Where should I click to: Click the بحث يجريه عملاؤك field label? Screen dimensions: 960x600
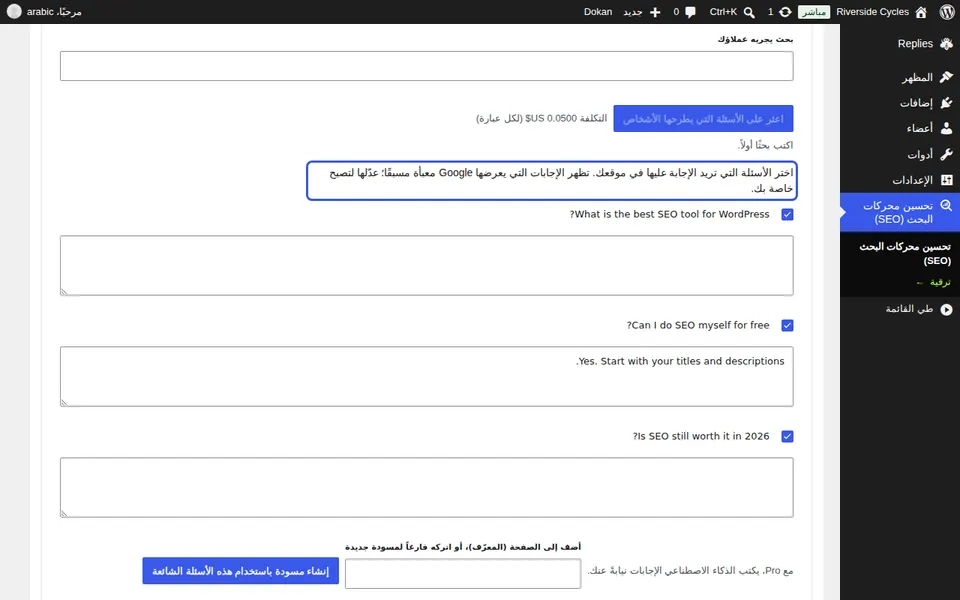pos(756,39)
